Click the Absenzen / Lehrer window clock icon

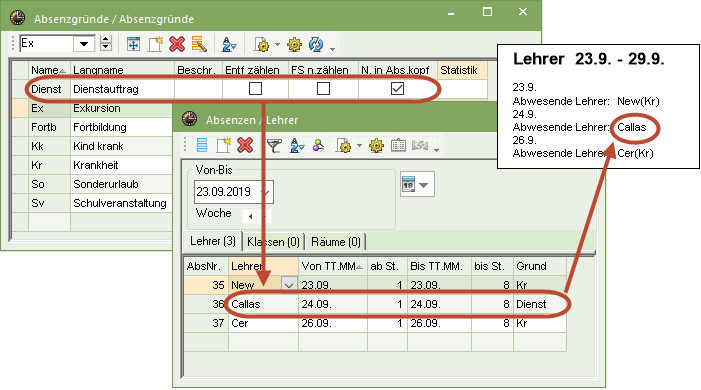pos(190,119)
